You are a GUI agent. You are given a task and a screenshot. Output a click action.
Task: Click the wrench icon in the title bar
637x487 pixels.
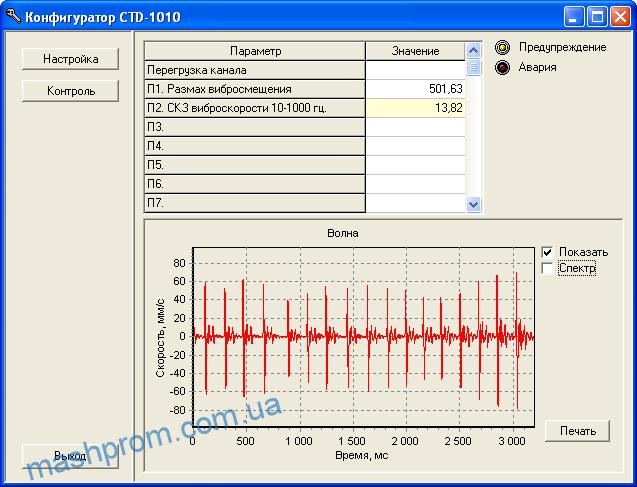(x=12, y=16)
